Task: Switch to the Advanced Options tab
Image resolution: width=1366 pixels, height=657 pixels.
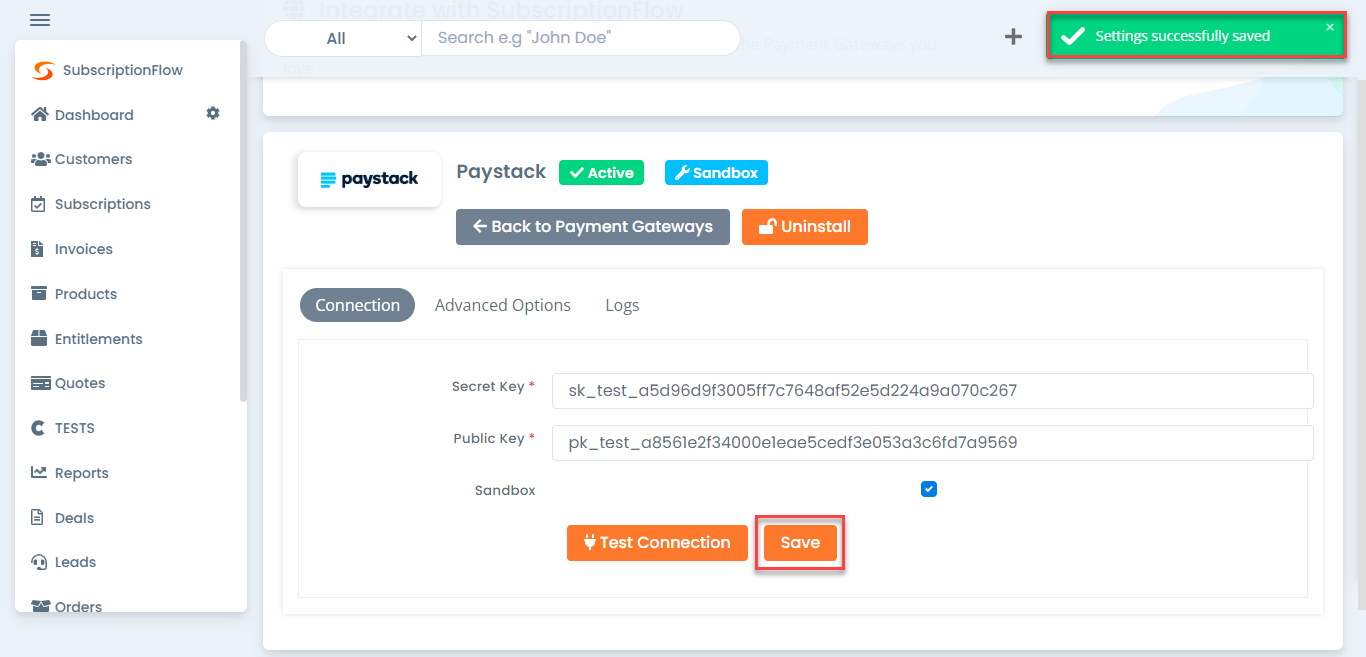Action: pyautogui.click(x=503, y=304)
